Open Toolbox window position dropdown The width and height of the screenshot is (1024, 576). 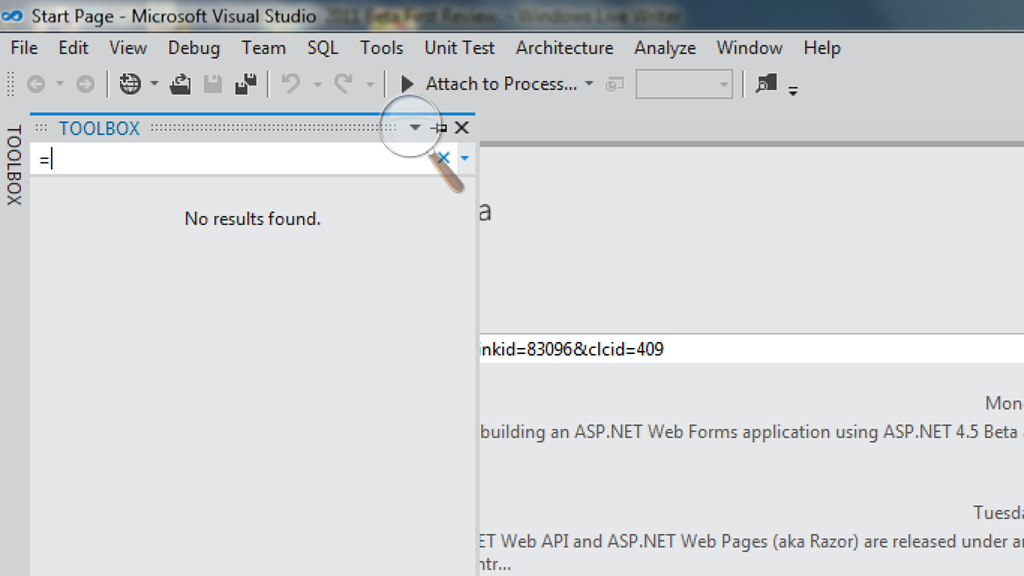[415, 127]
